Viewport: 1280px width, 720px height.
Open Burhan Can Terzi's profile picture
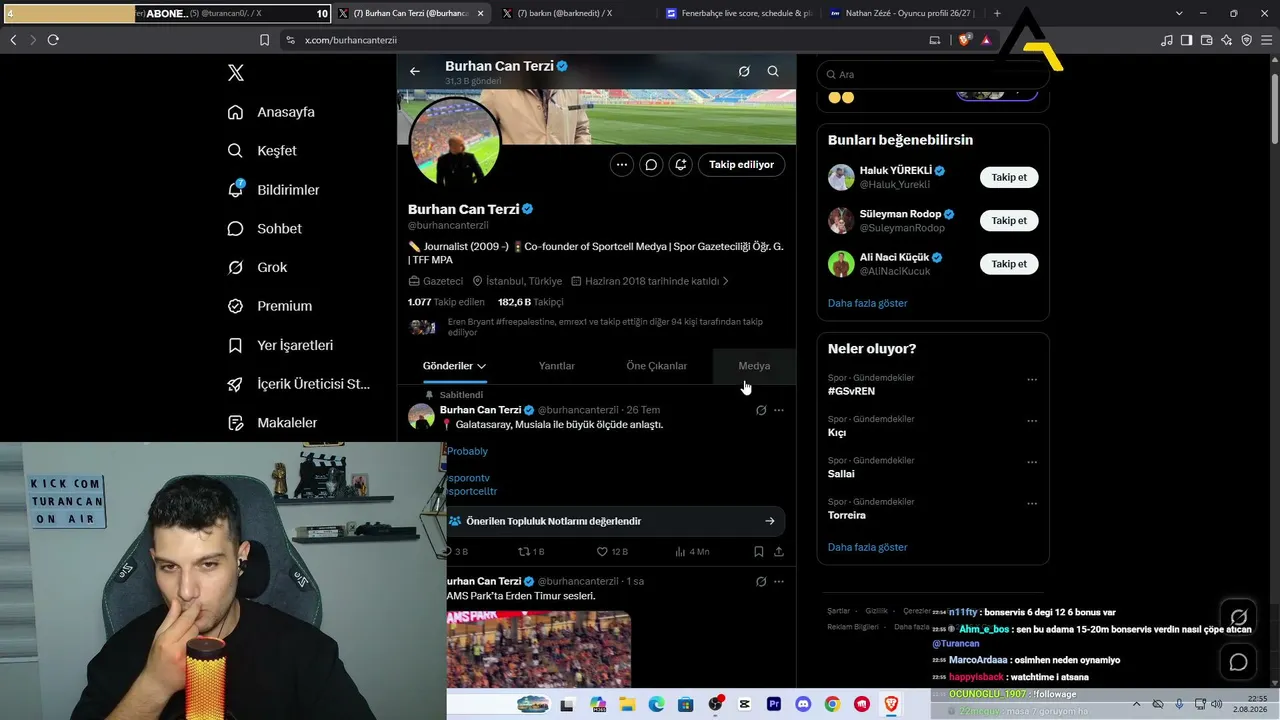pos(455,141)
